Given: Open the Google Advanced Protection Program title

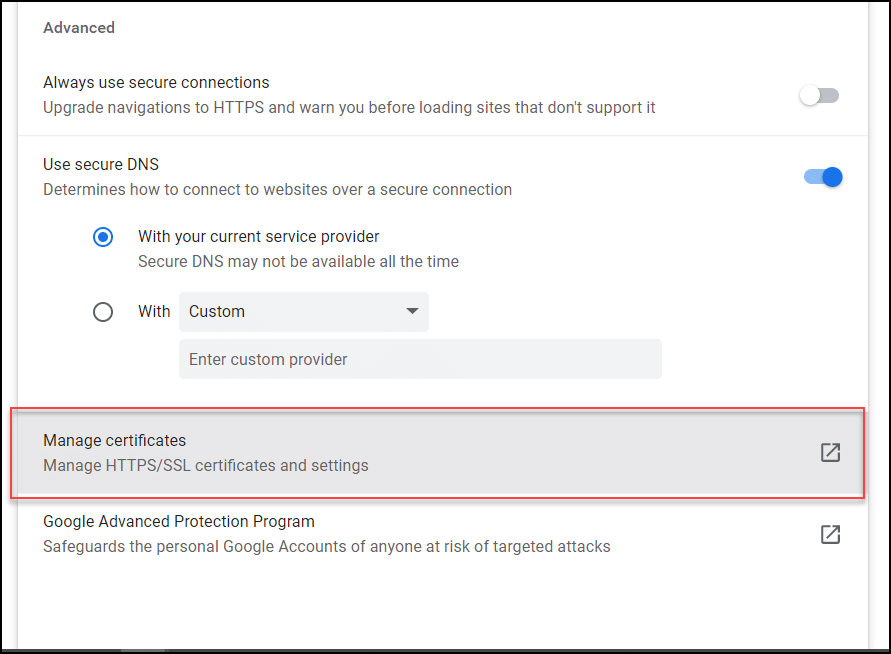Looking at the screenshot, I should click(x=179, y=521).
